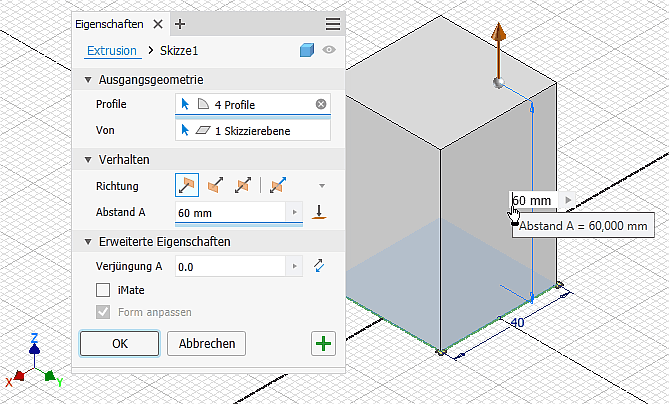The height and width of the screenshot is (404, 669).
Task: Enable the iMate checkbox
Action: [x=103, y=290]
